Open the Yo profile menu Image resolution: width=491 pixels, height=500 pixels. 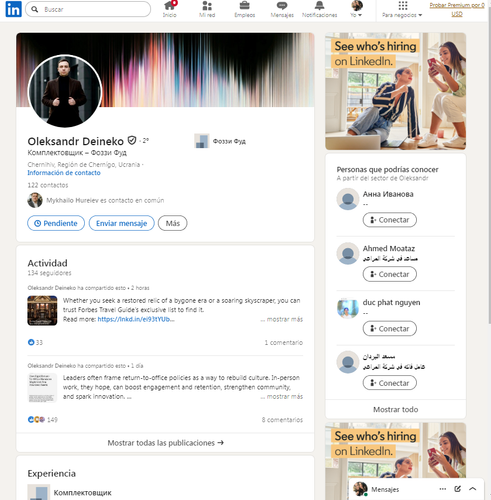(357, 9)
